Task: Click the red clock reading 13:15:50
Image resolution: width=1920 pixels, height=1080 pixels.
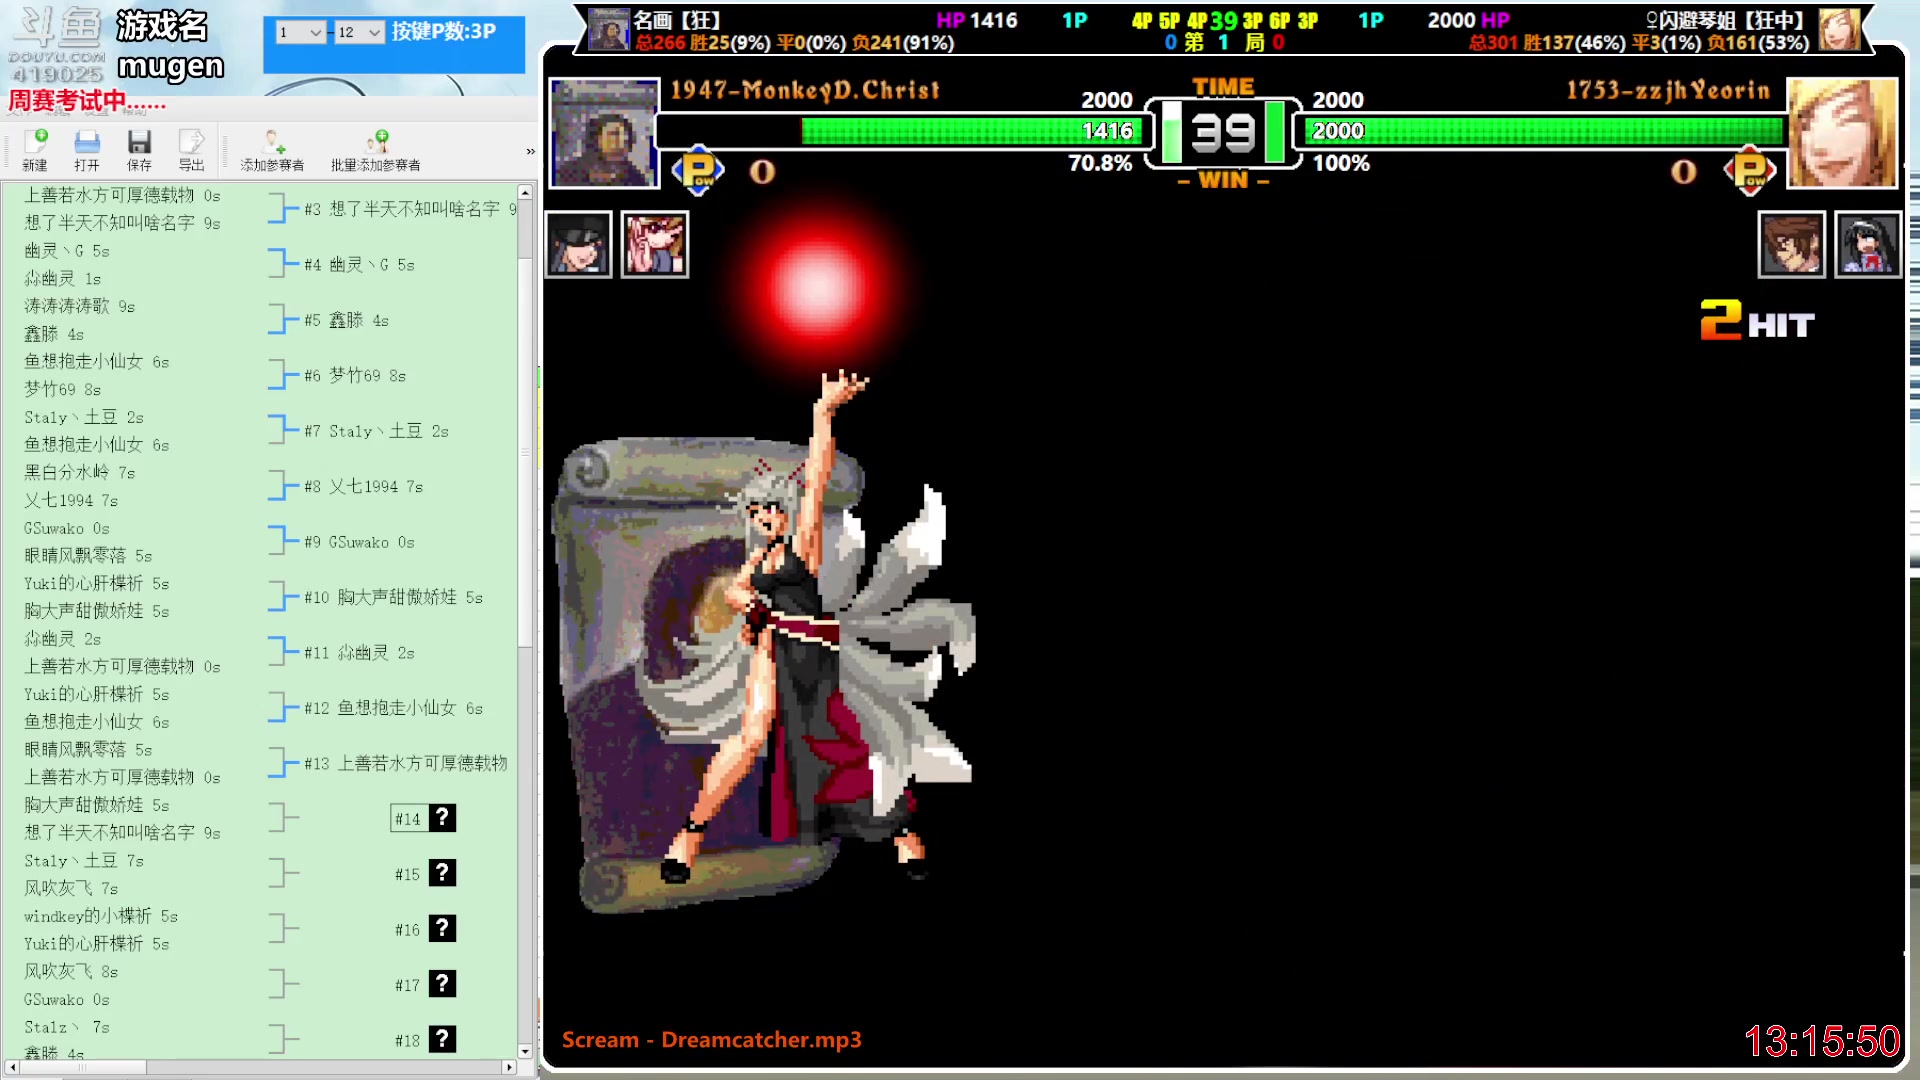Action: click(x=1821, y=1042)
